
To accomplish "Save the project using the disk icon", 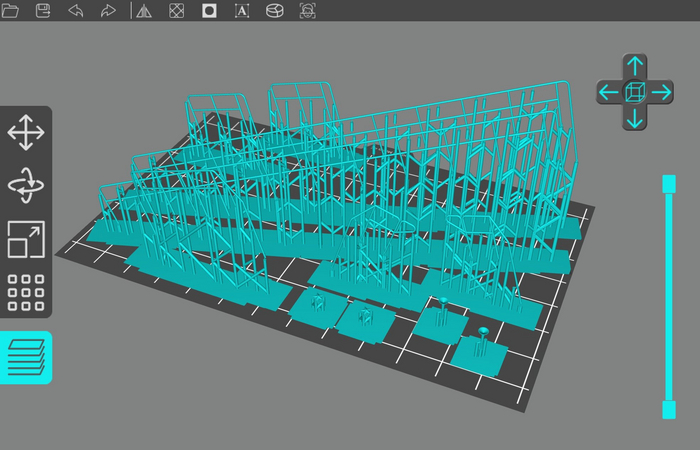I will pos(43,11).
